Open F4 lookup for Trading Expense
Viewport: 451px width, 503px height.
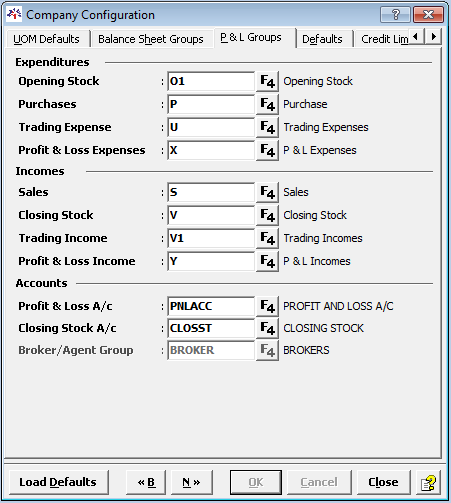[267, 128]
